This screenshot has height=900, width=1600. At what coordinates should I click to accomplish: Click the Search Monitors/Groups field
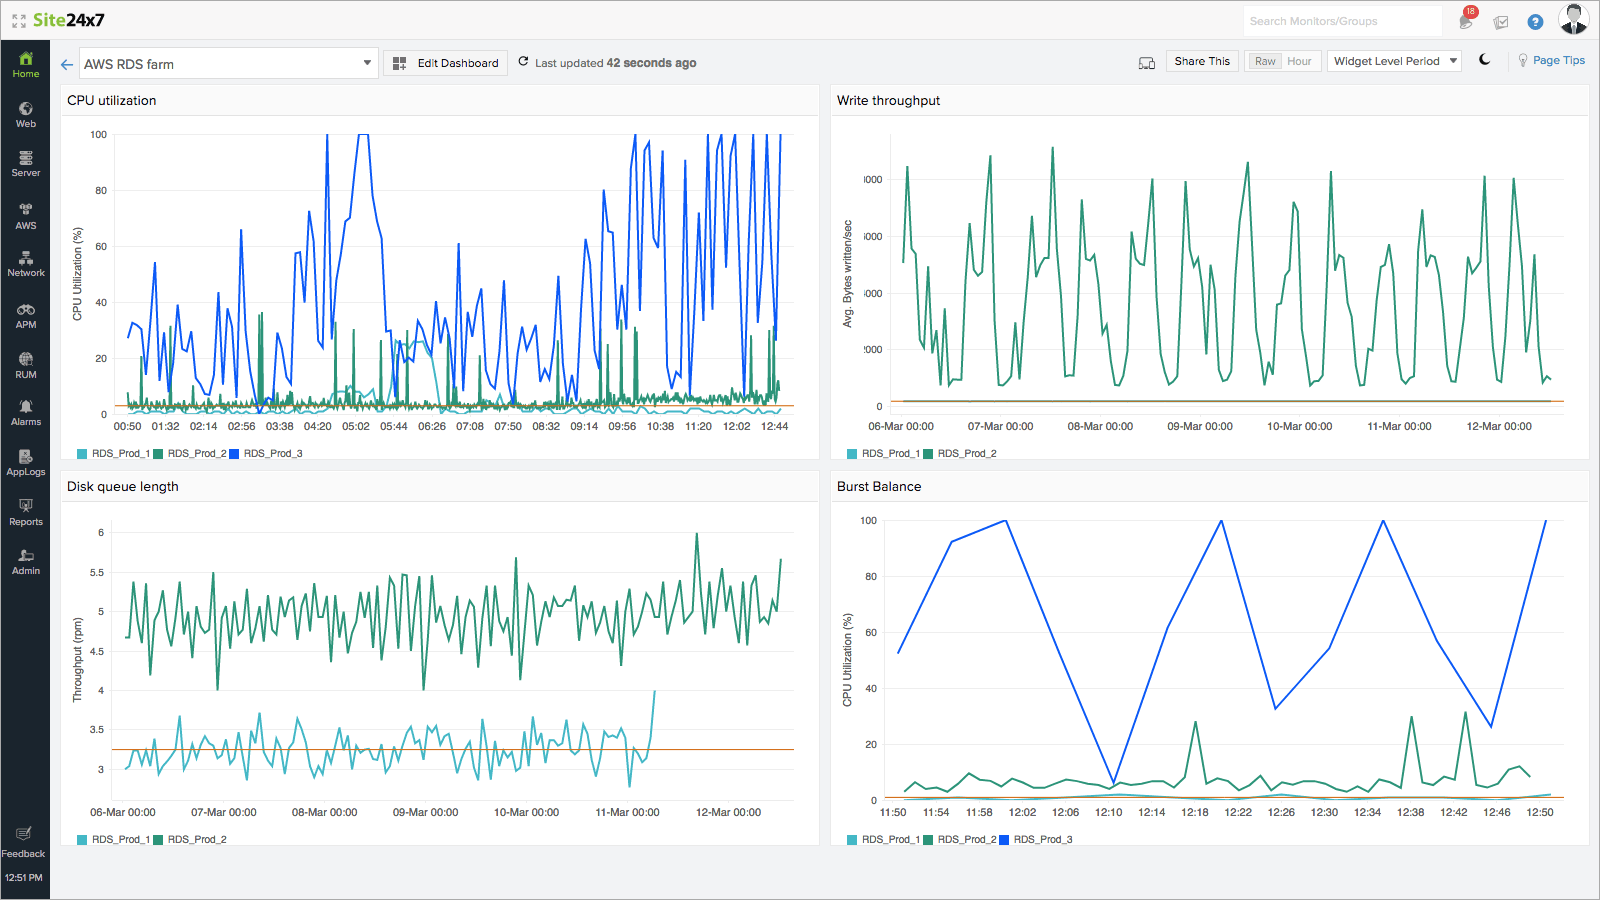click(1342, 20)
